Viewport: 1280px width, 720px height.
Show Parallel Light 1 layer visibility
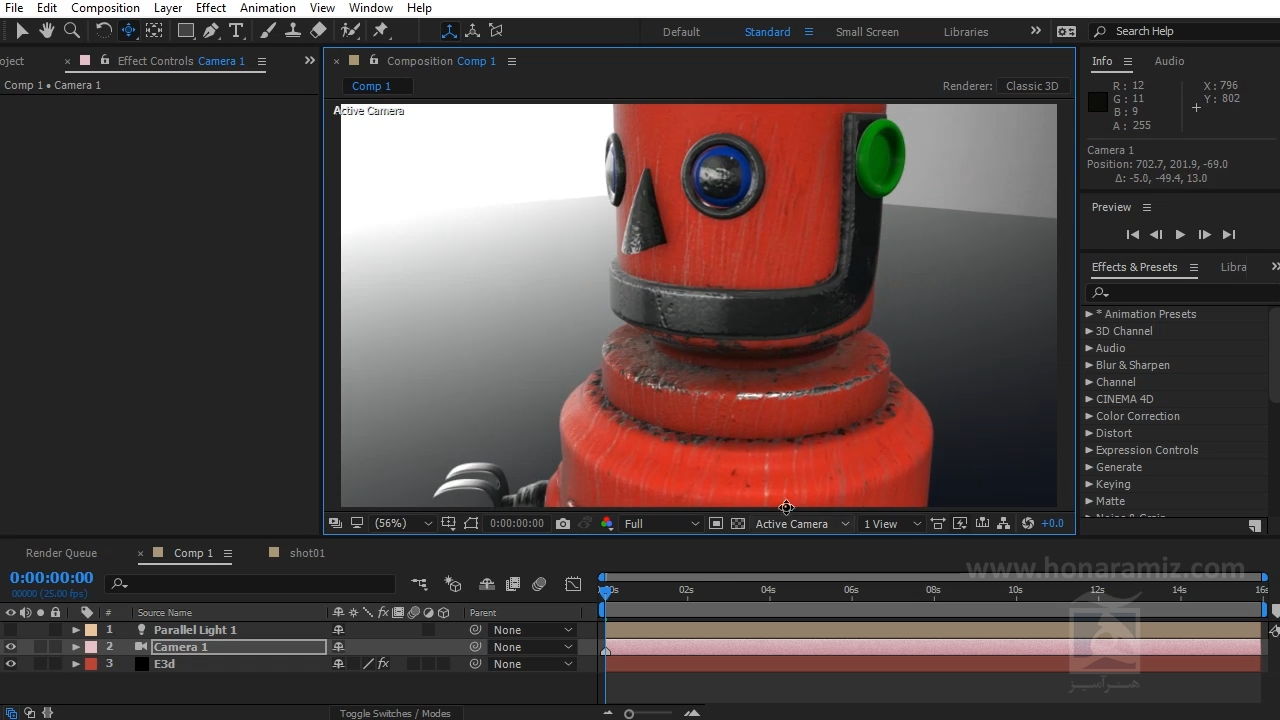[x=11, y=630]
